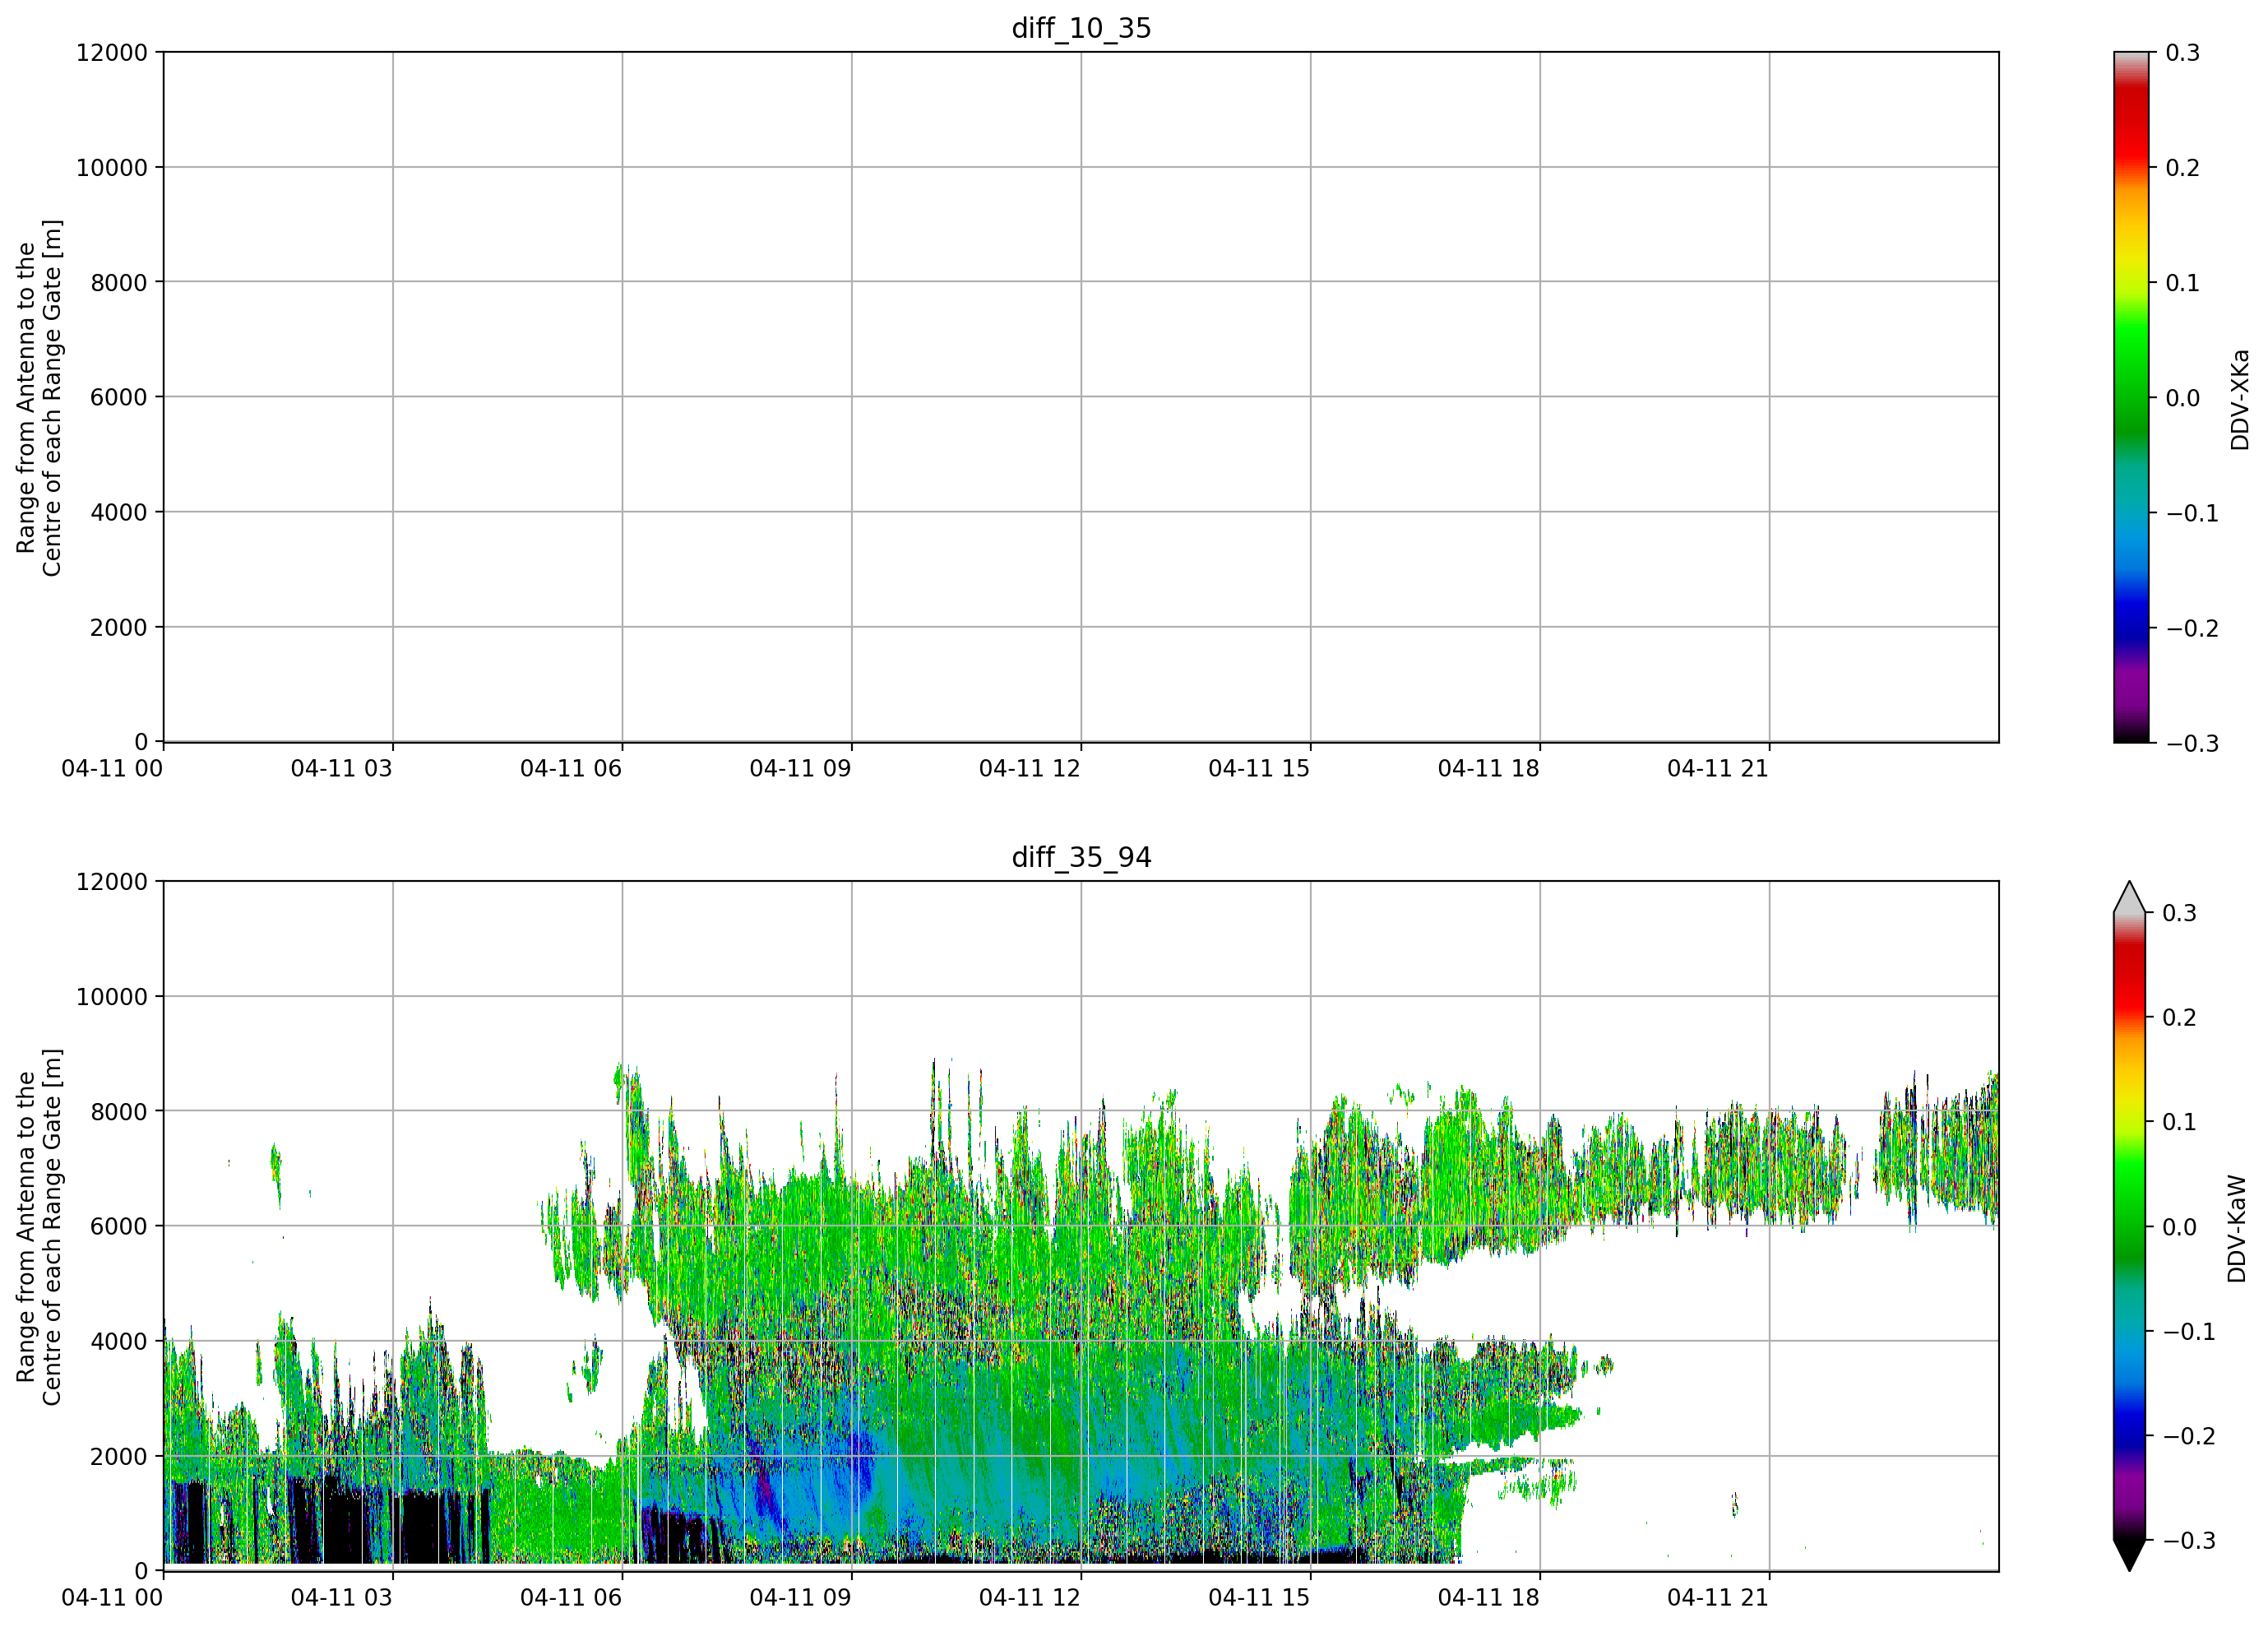Click the 4000 y-tick of diff_10_35

point(119,512)
